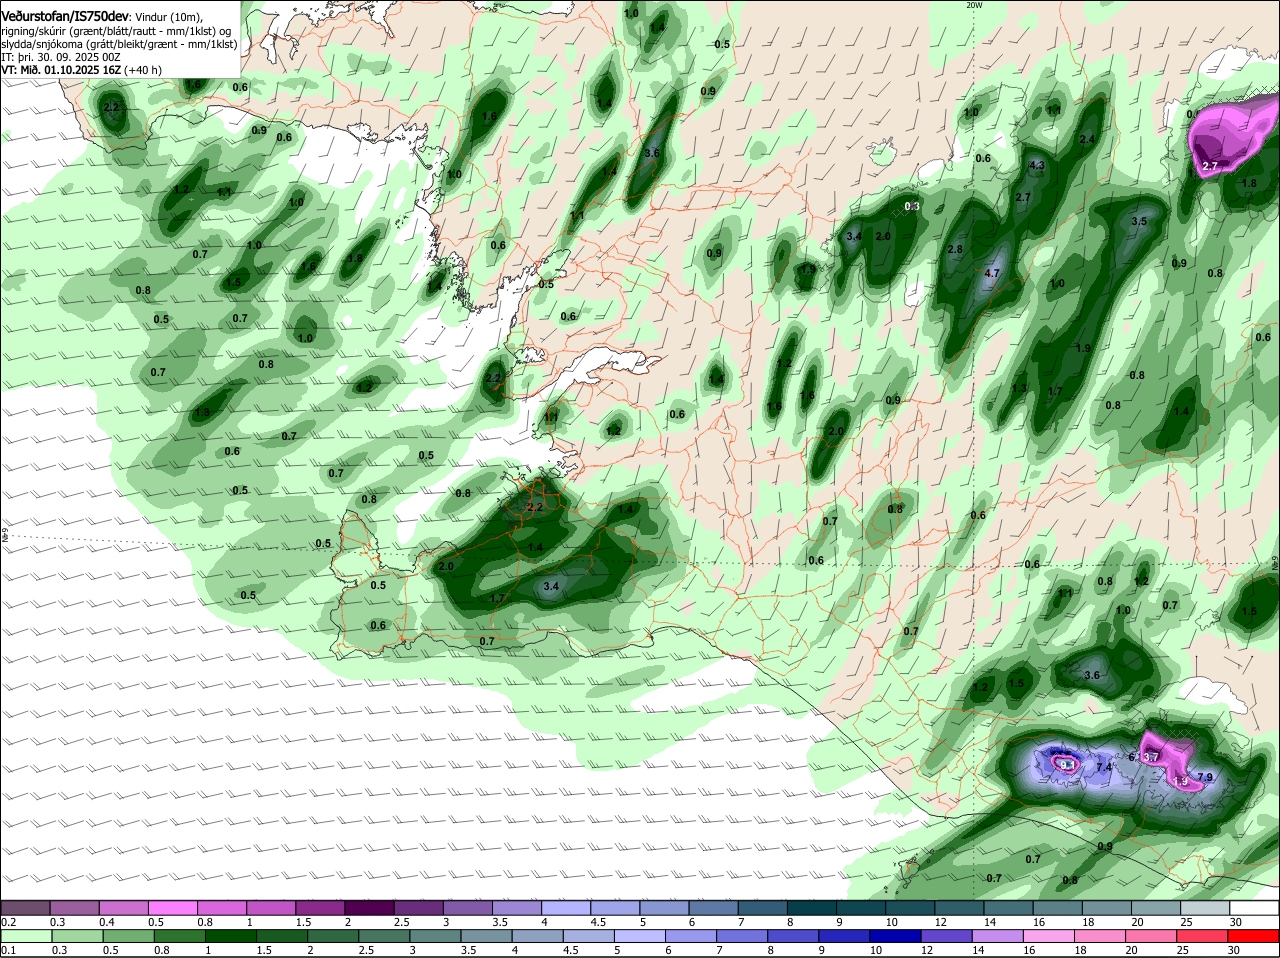Click the 'rigning/skúrir' legend description line
This screenshot has height=958, width=1280.
tap(117, 31)
